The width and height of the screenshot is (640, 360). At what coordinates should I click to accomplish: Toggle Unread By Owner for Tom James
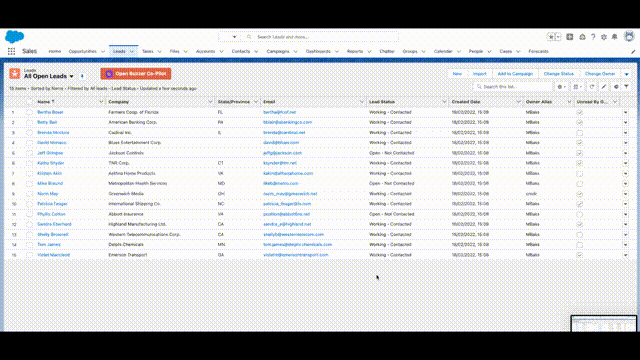tap(580, 245)
